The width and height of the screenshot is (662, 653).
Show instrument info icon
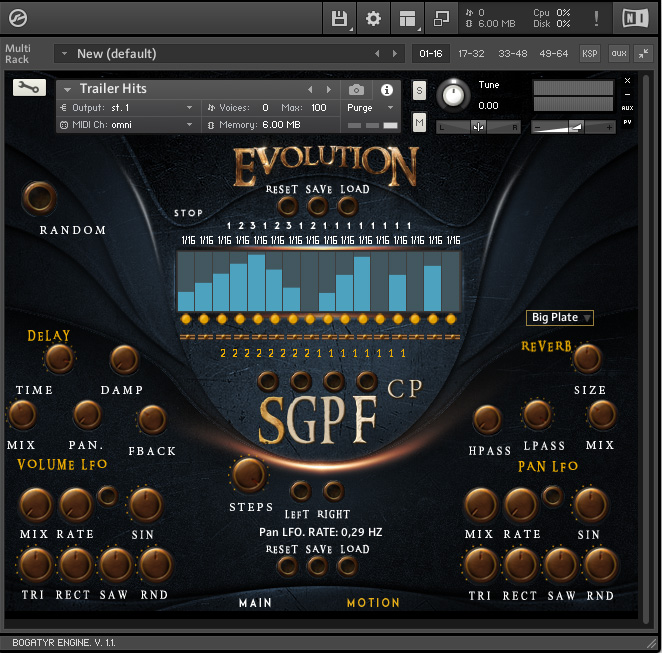[x=386, y=90]
